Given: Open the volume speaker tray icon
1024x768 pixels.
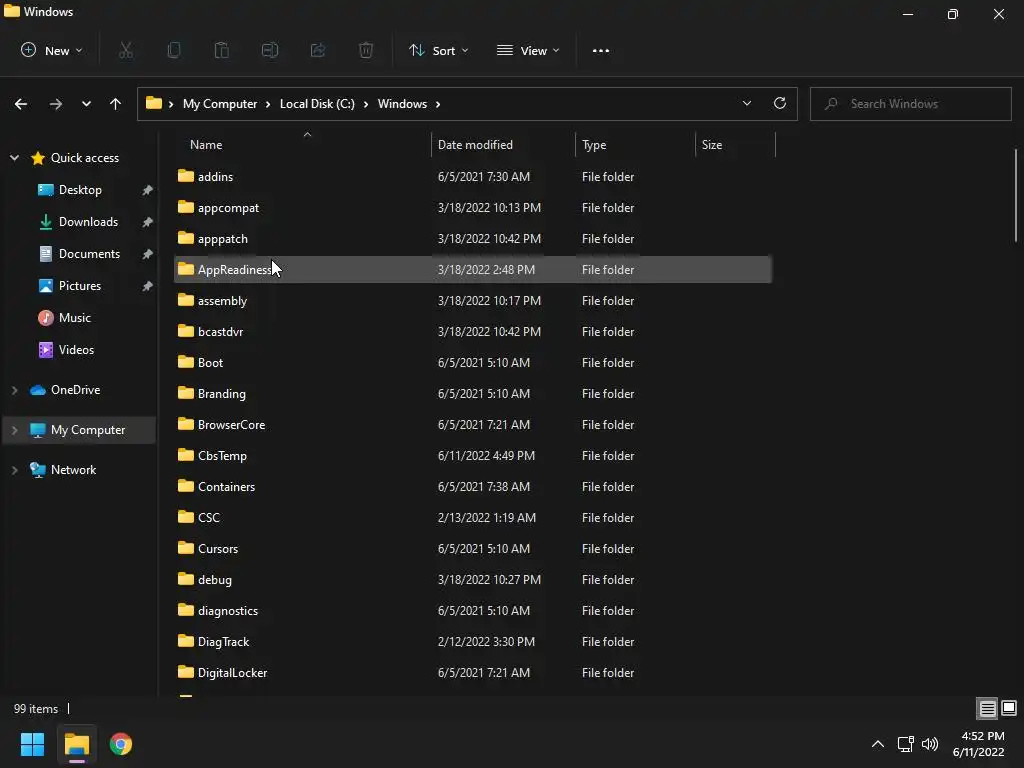Looking at the screenshot, I should [x=930, y=744].
